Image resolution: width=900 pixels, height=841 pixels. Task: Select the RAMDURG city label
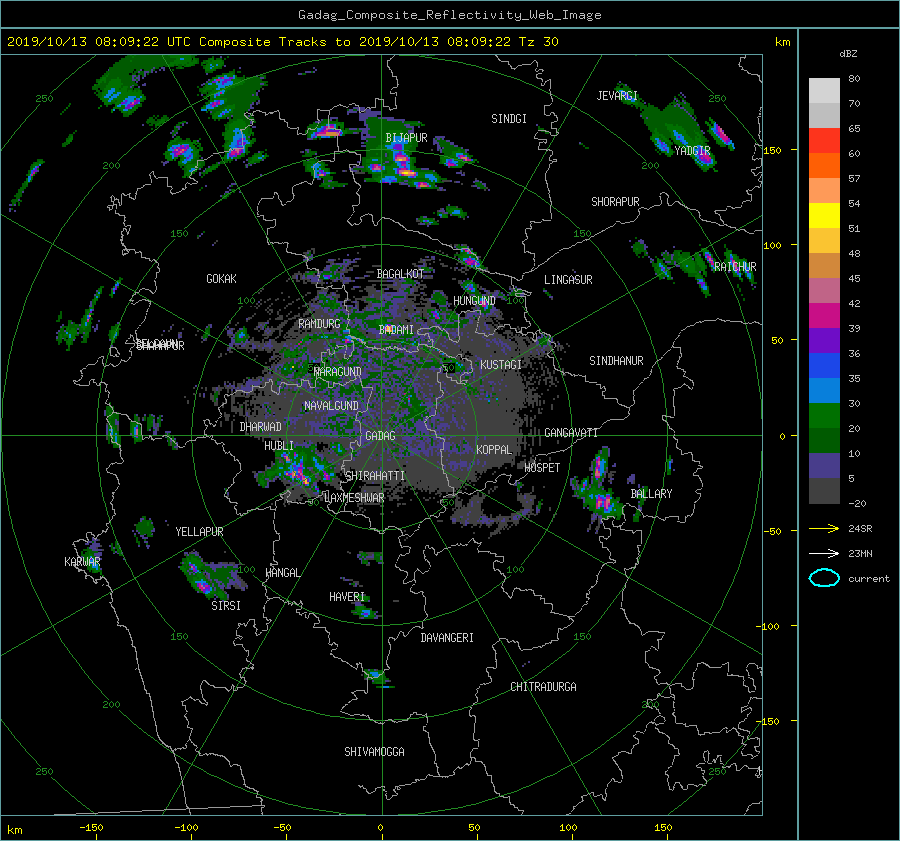click(x=319, y=324)
